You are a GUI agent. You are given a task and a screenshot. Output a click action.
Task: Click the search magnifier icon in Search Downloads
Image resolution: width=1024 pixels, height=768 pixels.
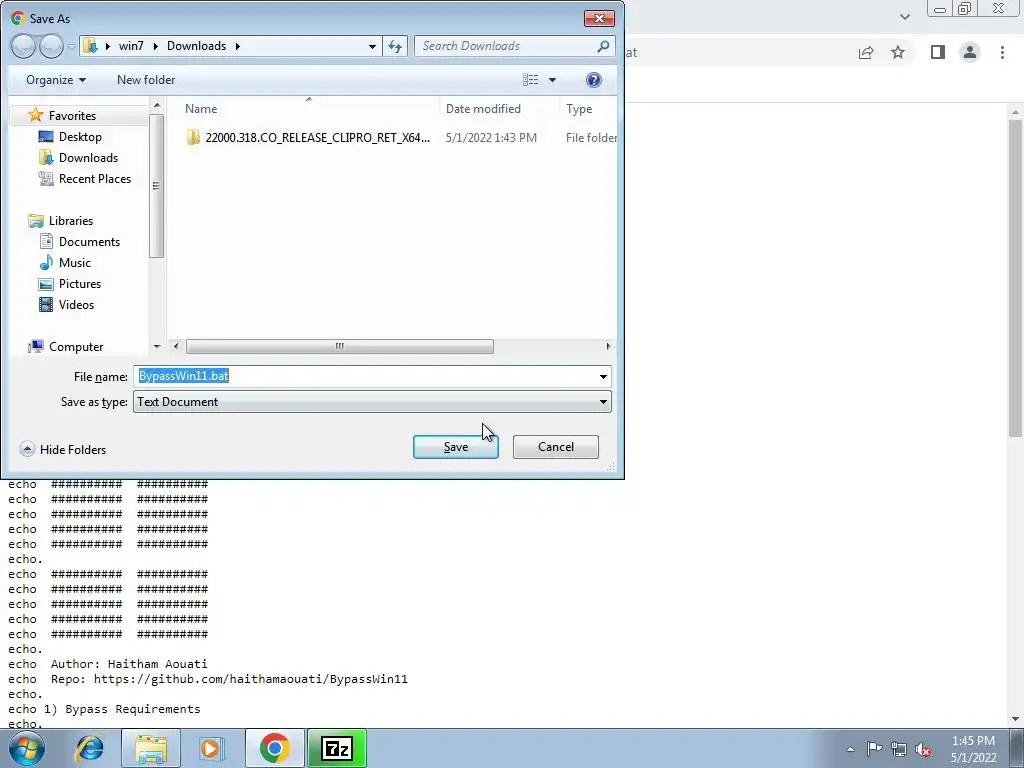[603, 46]
